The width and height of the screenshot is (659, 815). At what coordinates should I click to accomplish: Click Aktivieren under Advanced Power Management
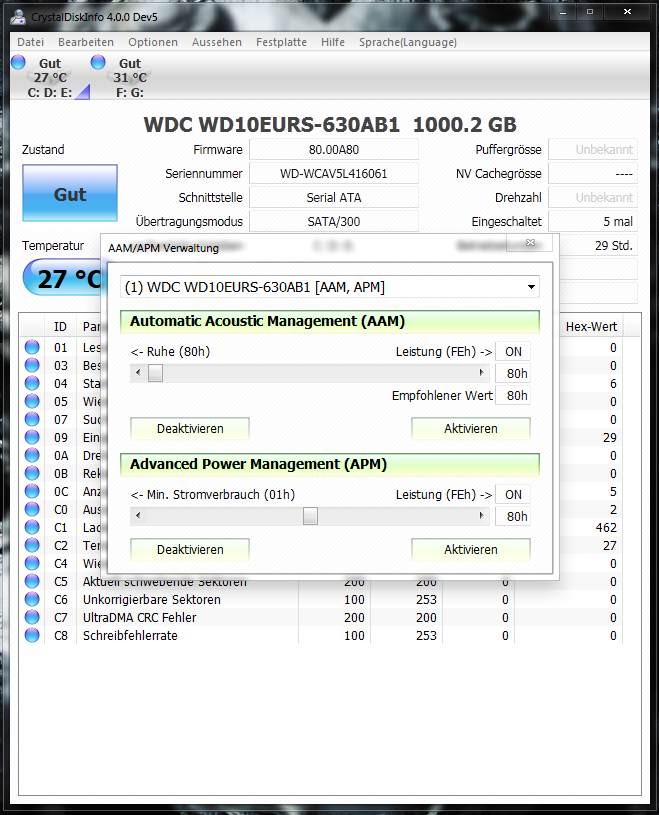[x=471, y=549]
